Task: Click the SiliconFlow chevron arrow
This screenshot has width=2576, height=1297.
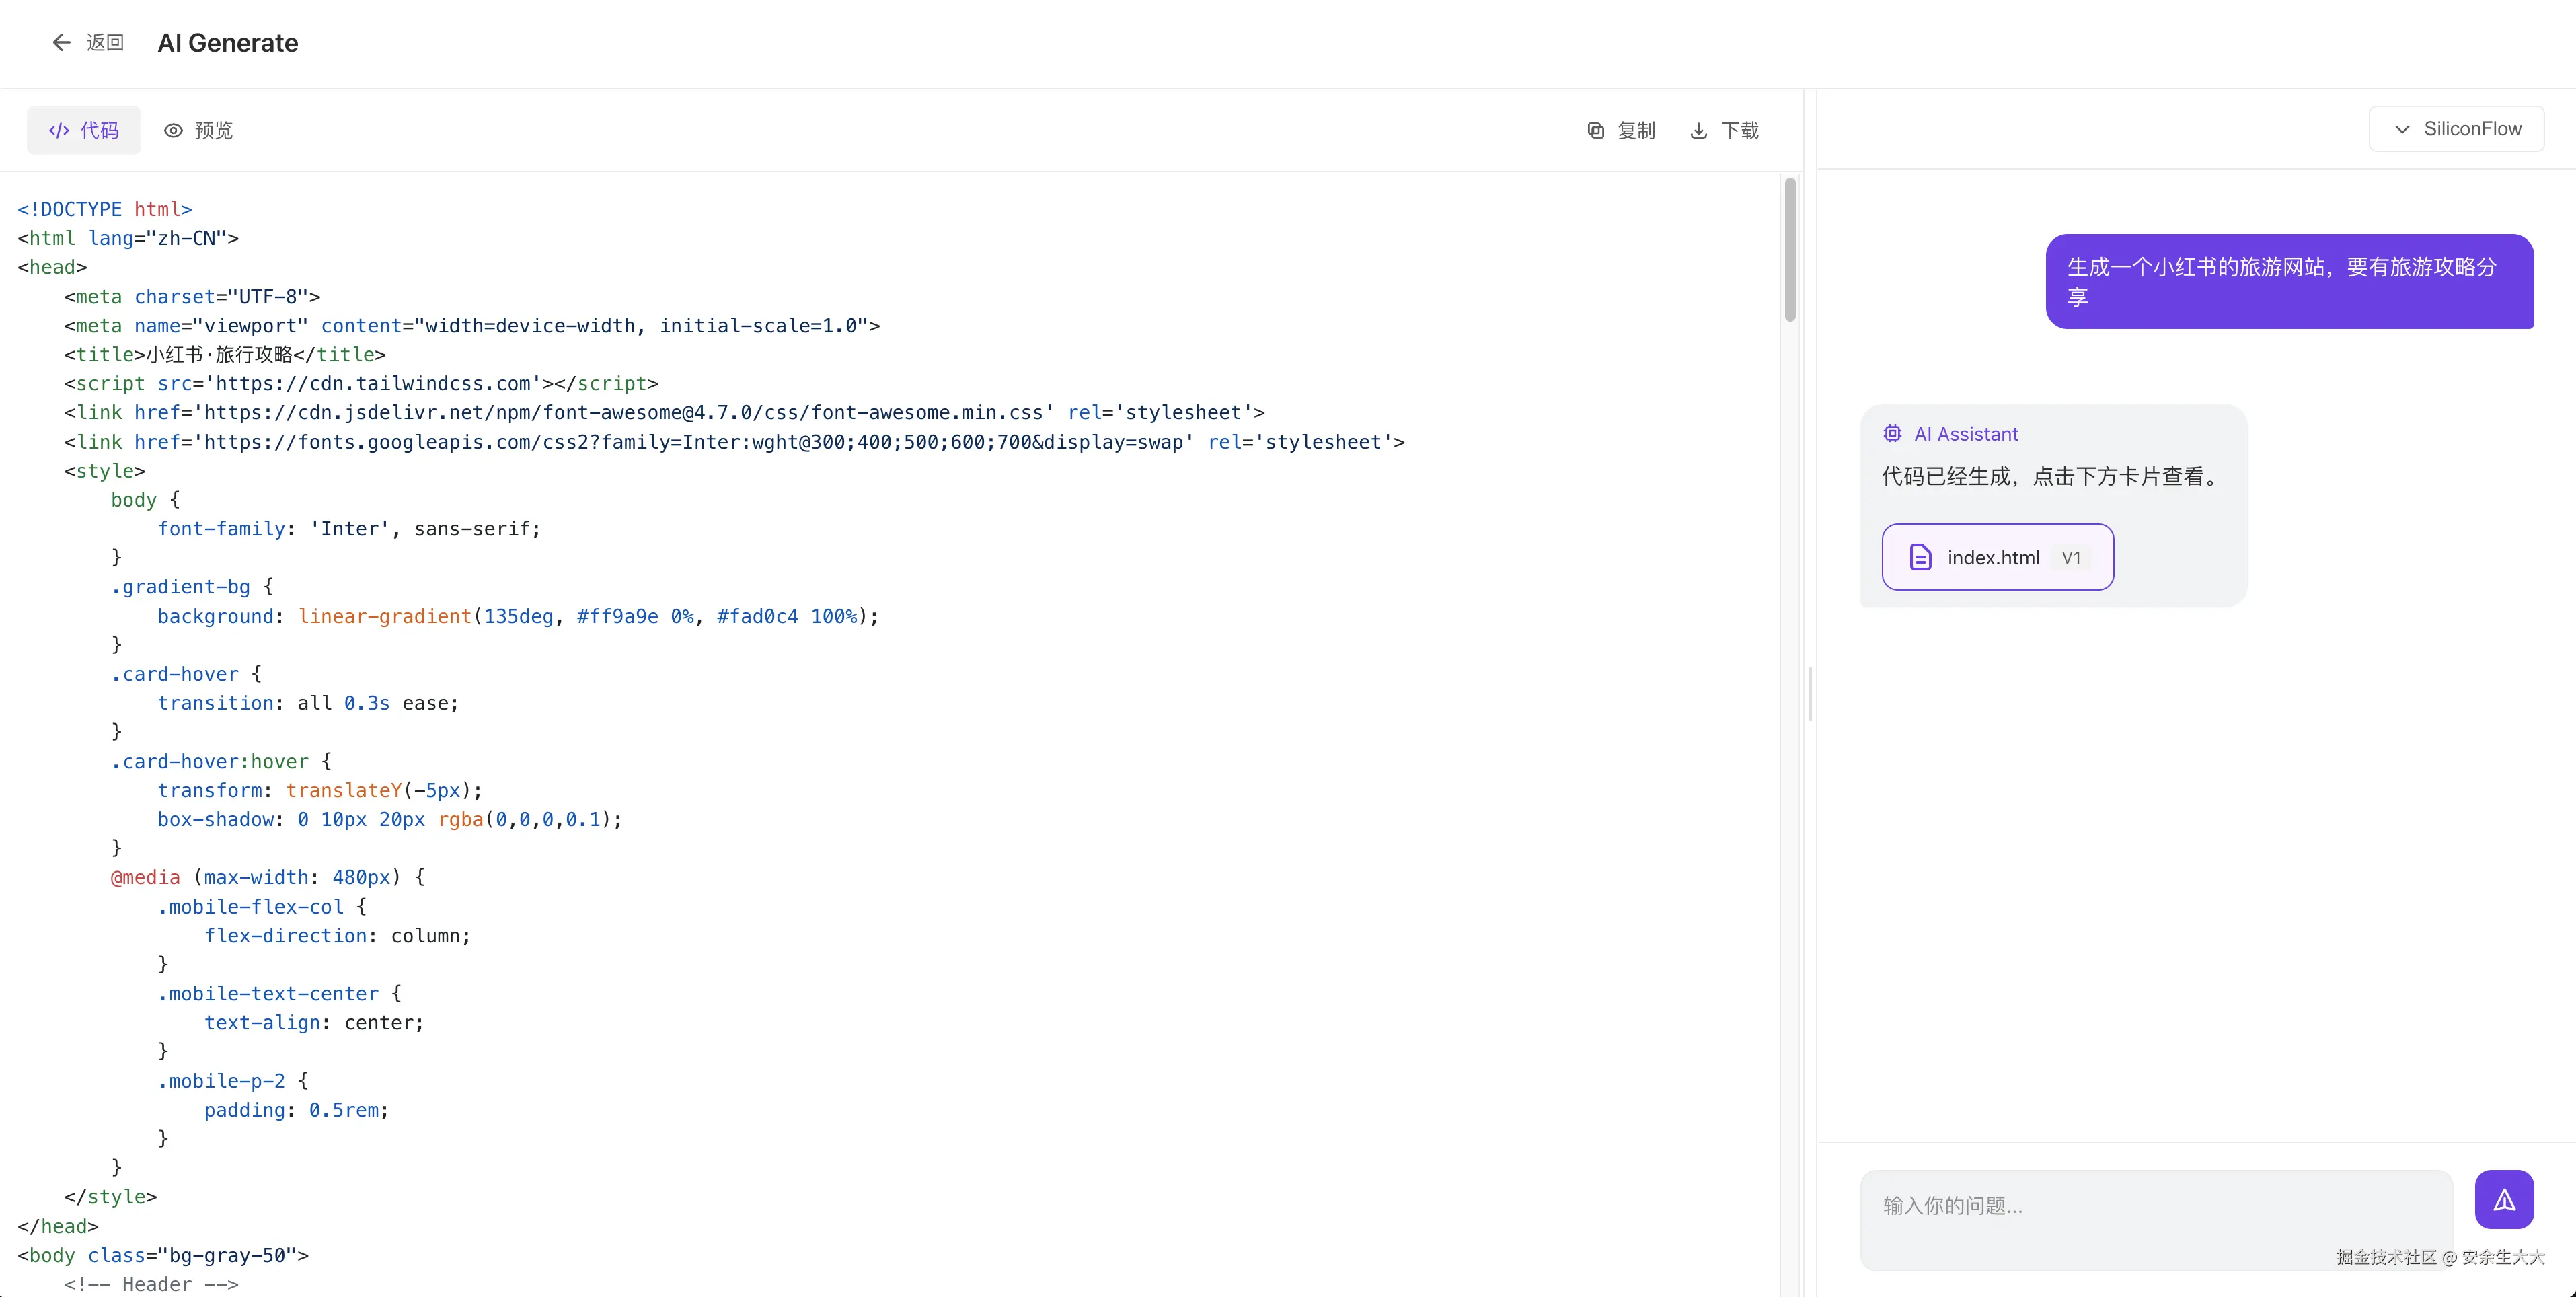Action: tap(2402, 129)
